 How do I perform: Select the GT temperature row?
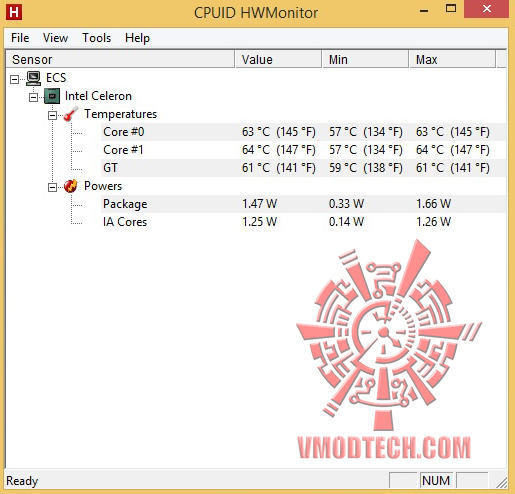tap(303, 168)
